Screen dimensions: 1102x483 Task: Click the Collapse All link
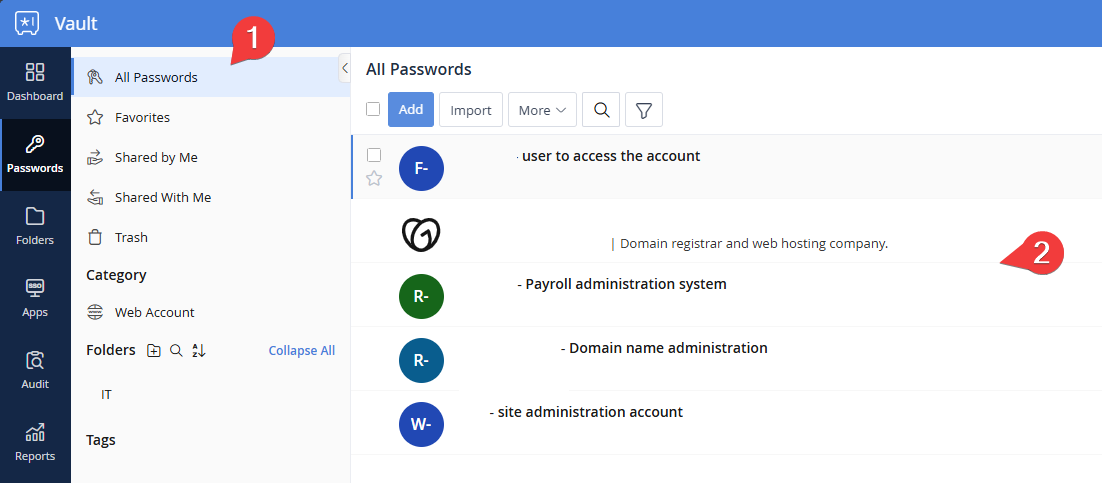click(301, 350)
